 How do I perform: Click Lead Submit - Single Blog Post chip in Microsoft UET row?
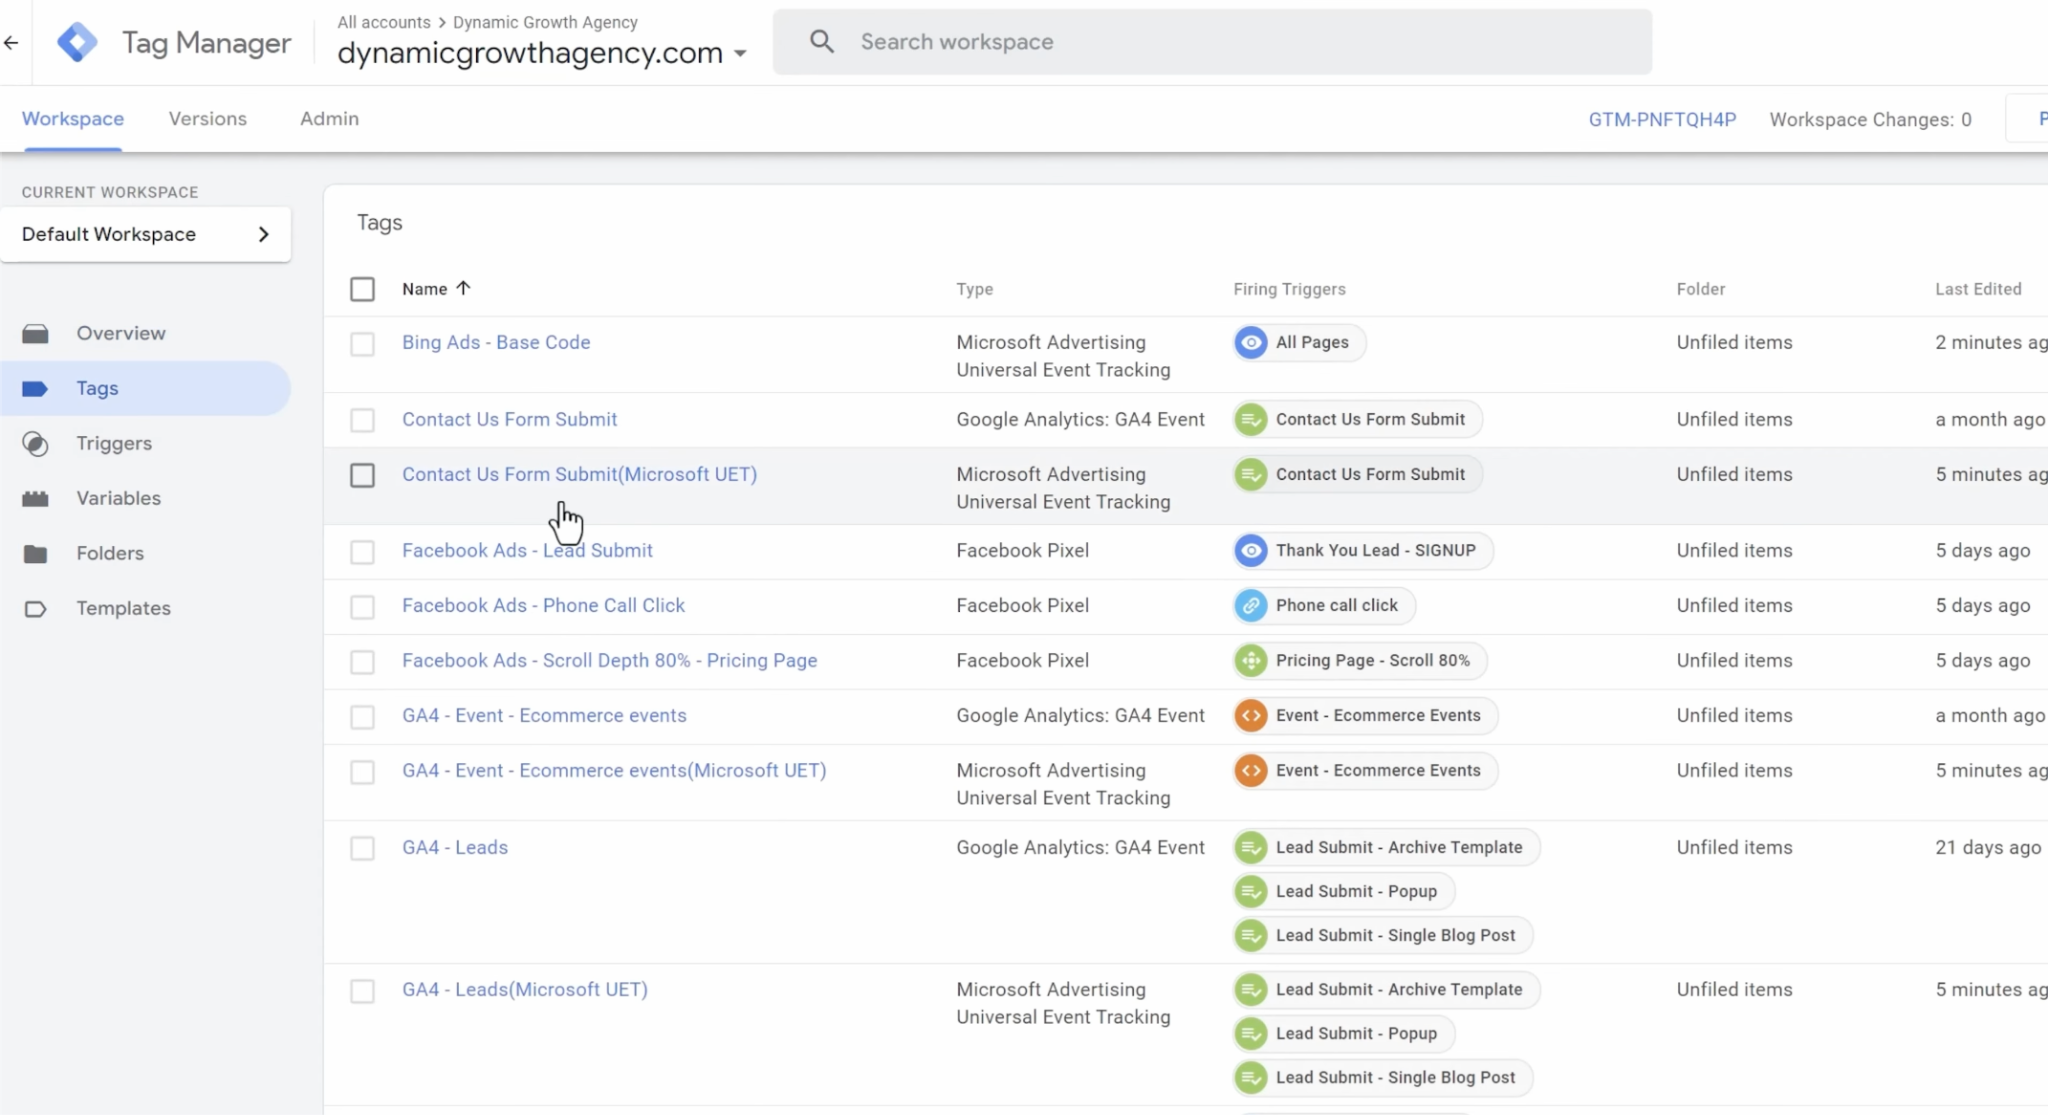coord(1383,1077)
